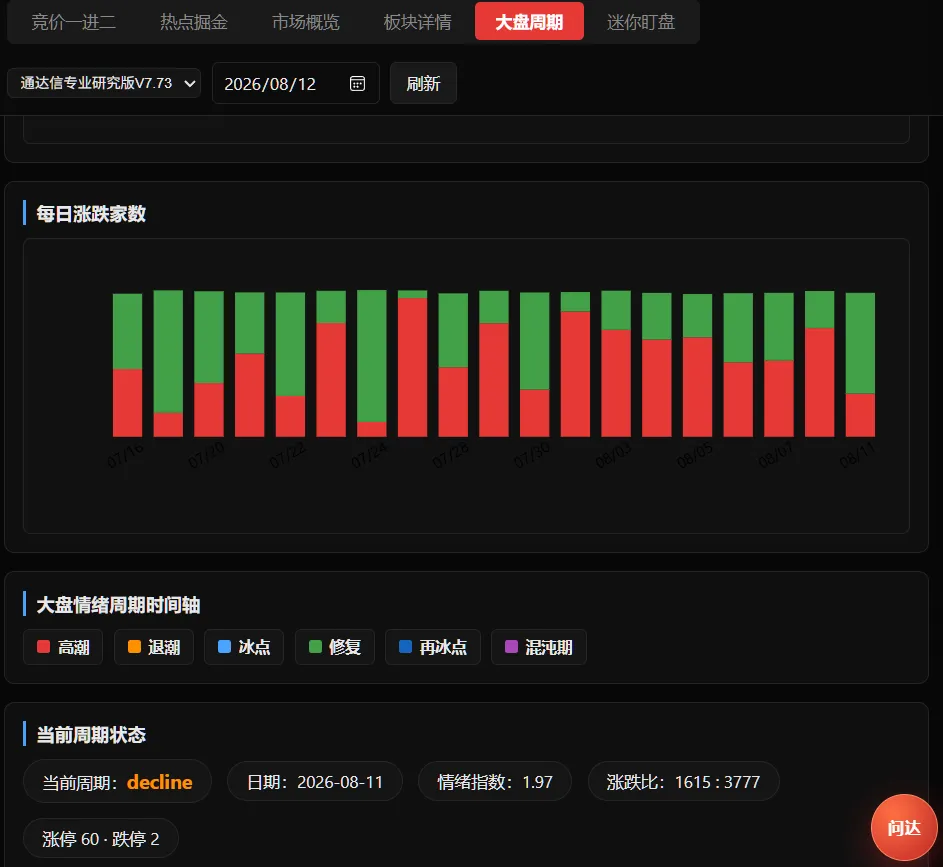Toggle the 高潮 legend filter
Viewport: 943px width, 867px height.
click(x=63, y=647)
